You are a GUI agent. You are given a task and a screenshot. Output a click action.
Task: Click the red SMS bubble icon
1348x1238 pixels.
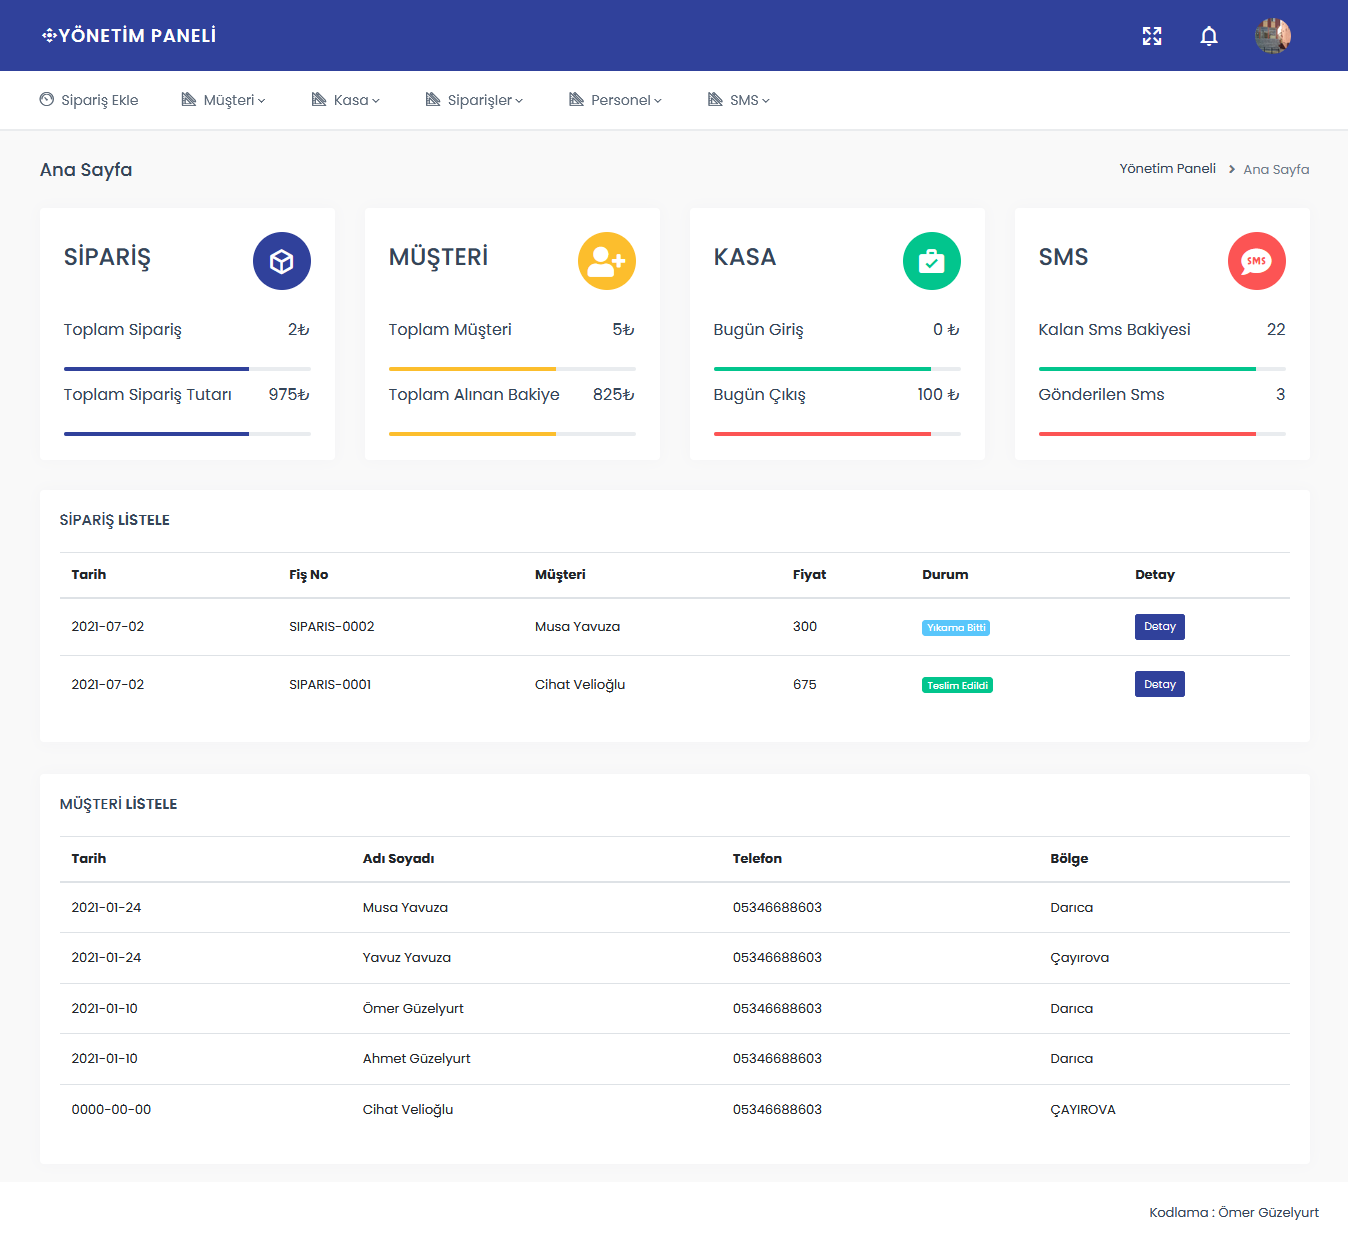[x=1257, y=261]
